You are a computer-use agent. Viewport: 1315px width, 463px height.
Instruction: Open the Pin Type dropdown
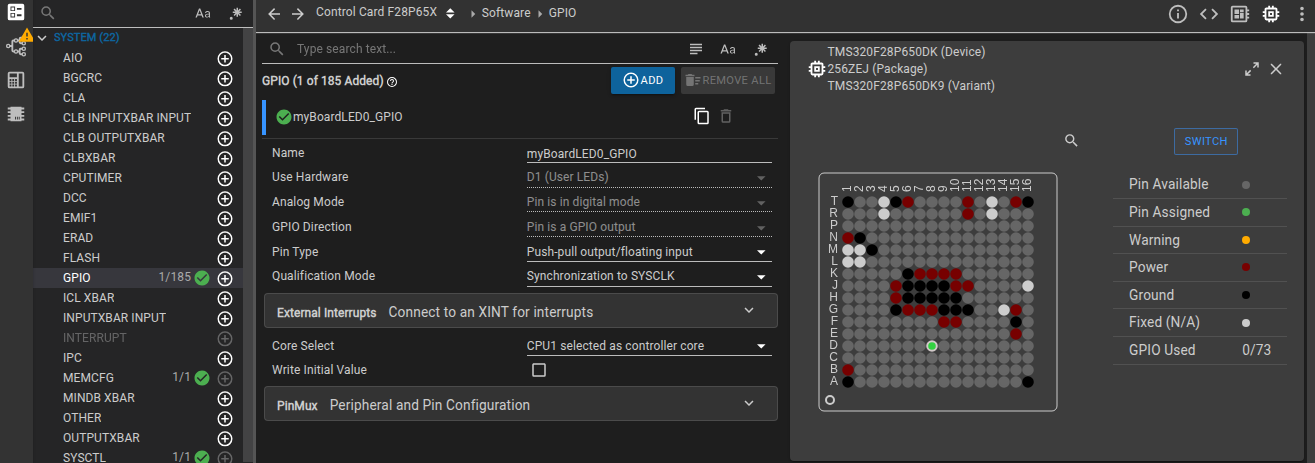click(x=649, y=252)
